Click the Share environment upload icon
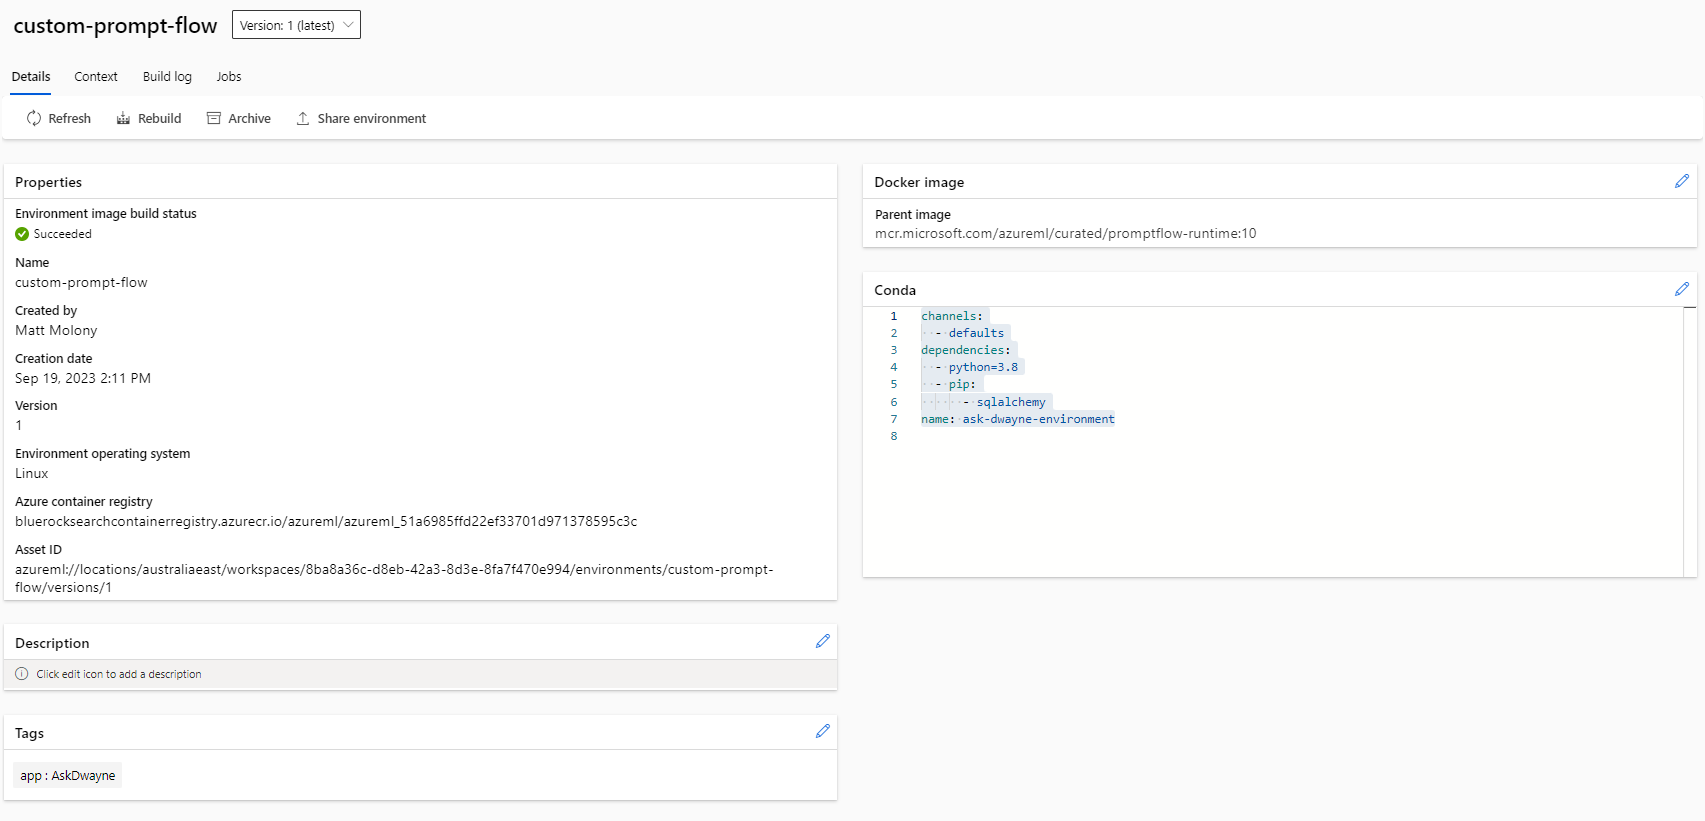This screenshot has height=821, width=1705. [x=303, y=118]
